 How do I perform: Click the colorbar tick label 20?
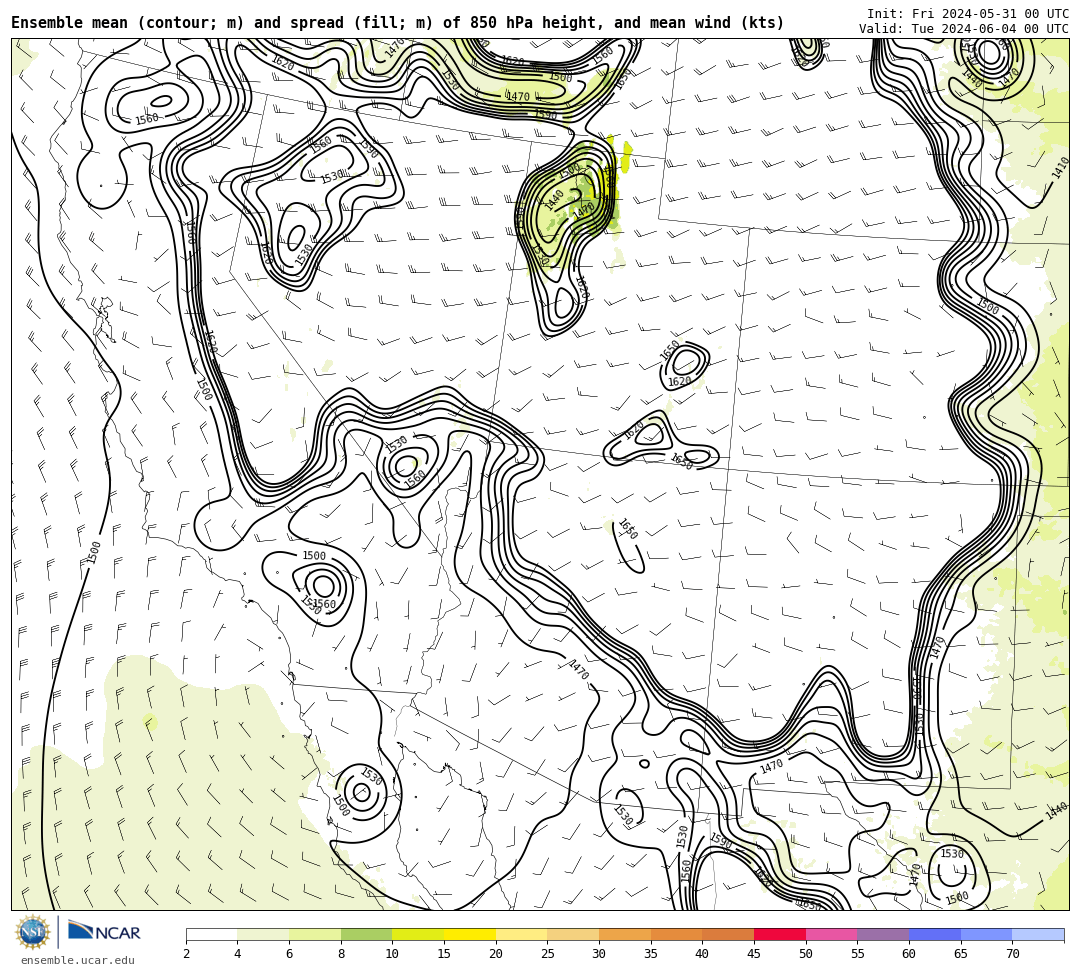(x=496, y=954)
